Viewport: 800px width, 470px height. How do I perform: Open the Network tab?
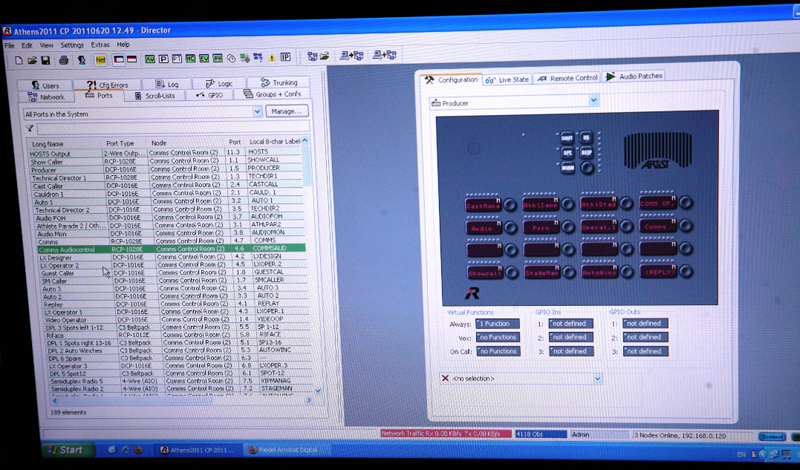click(46, 96)
